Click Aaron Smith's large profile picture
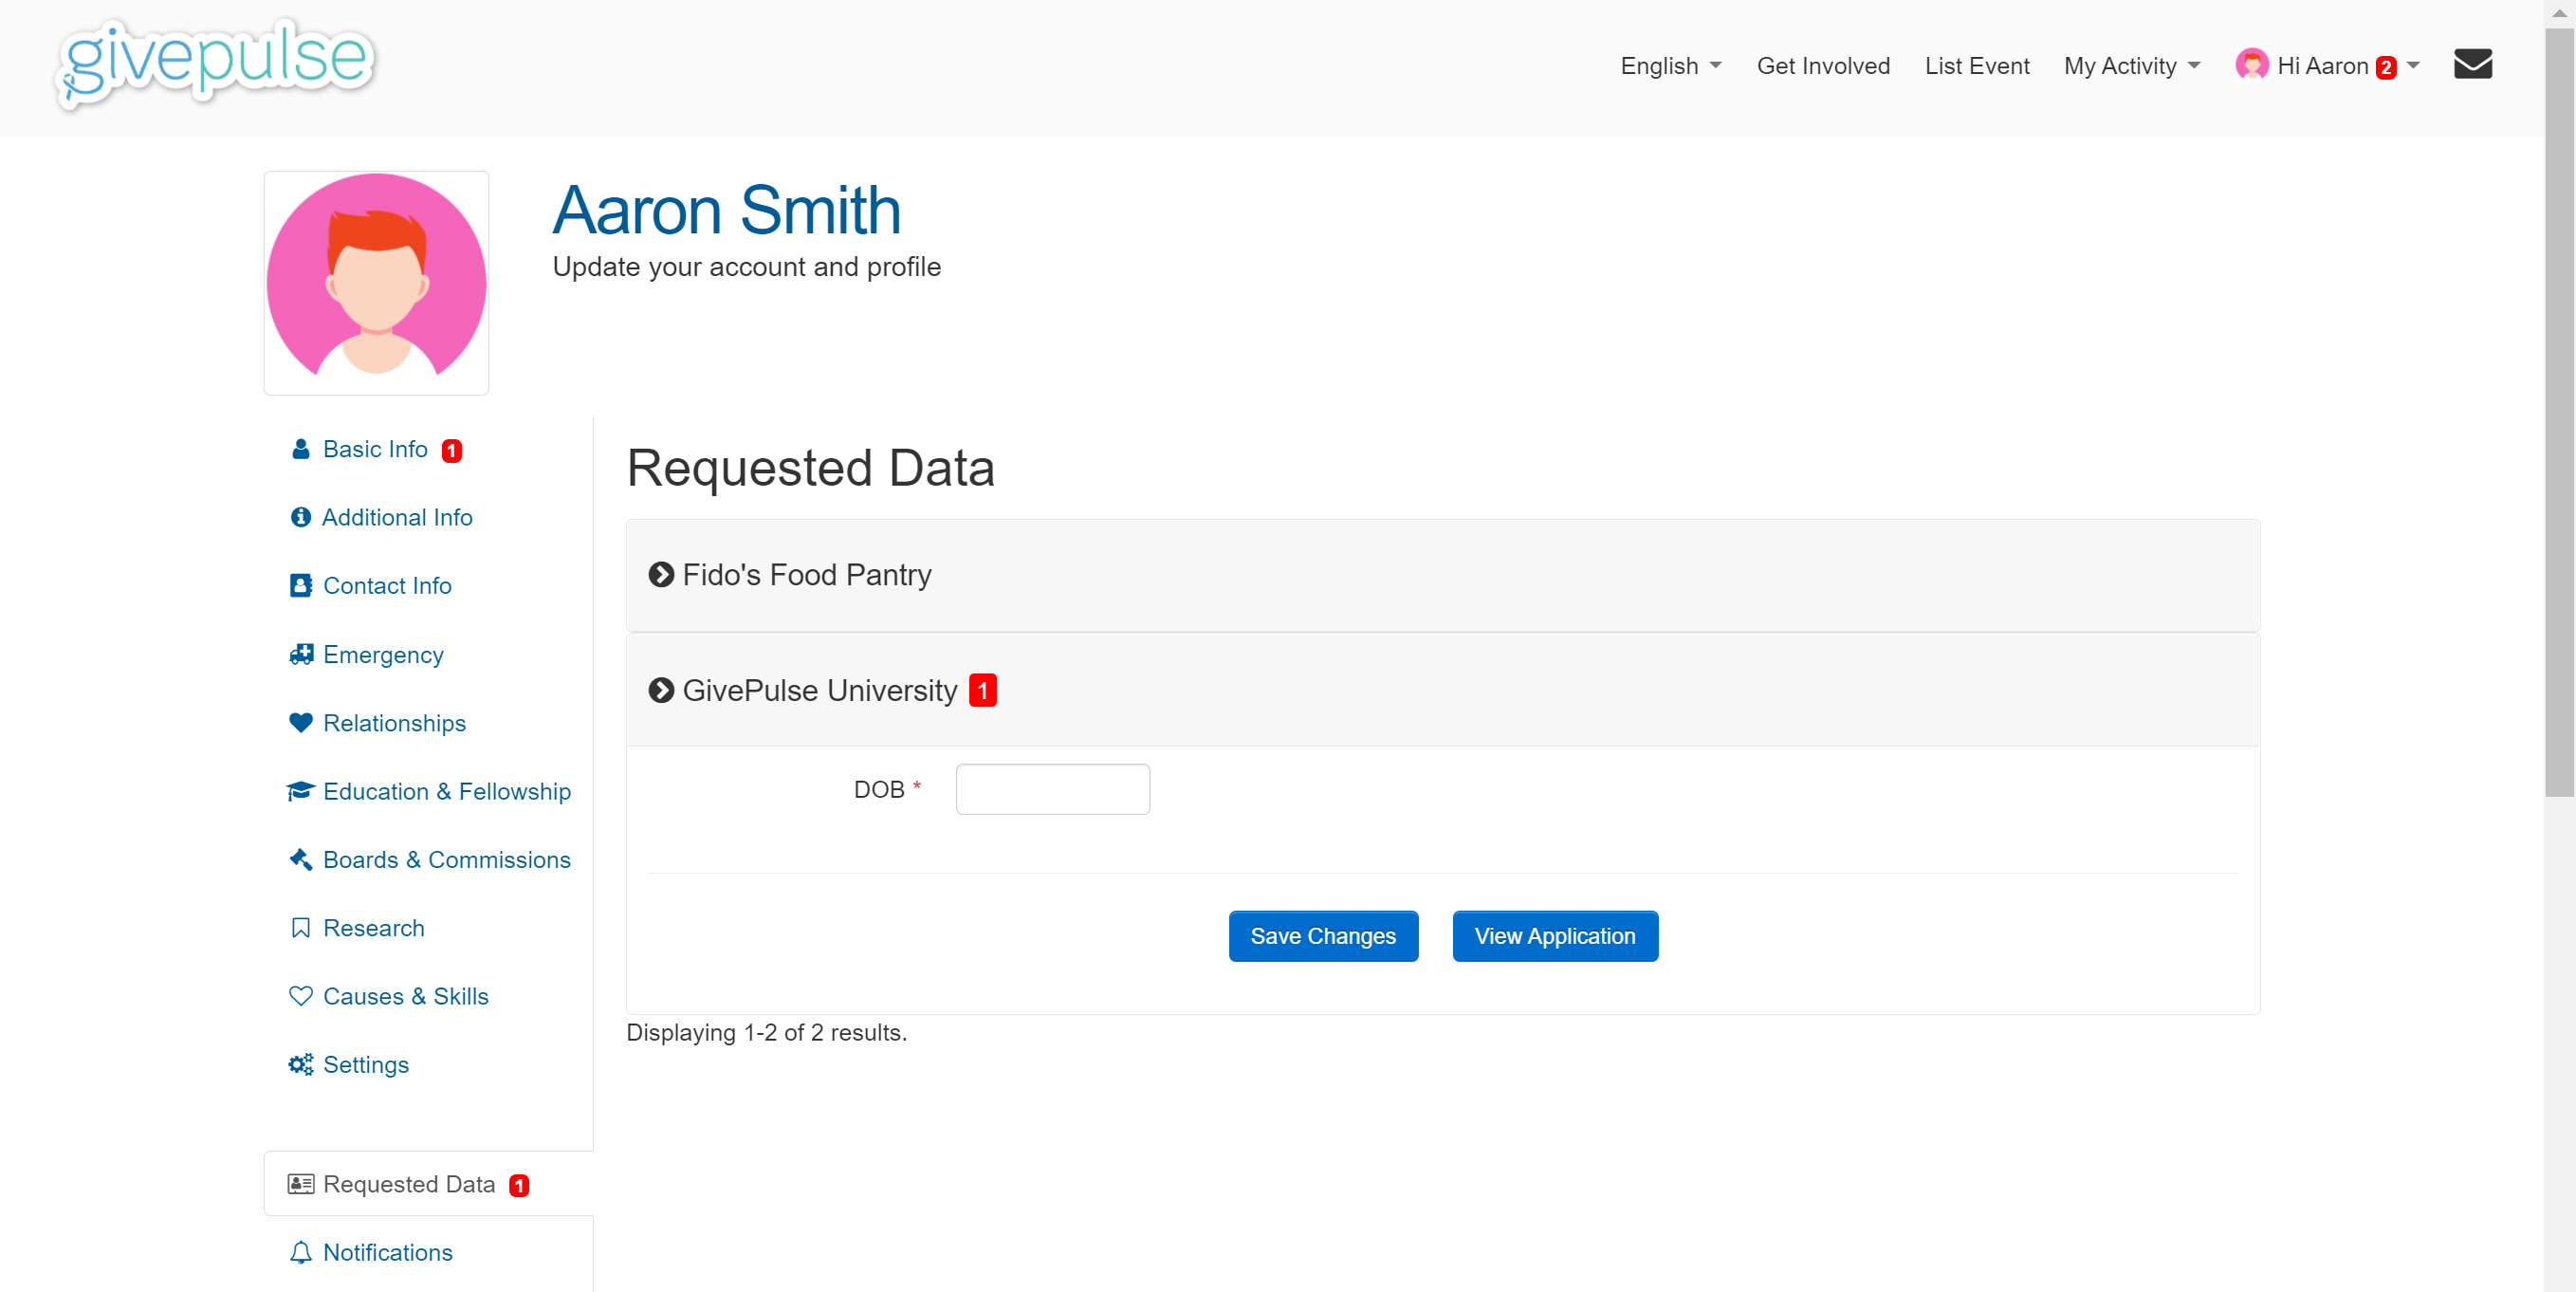This screenshot has height=1292, width=2576. [376, 283]
